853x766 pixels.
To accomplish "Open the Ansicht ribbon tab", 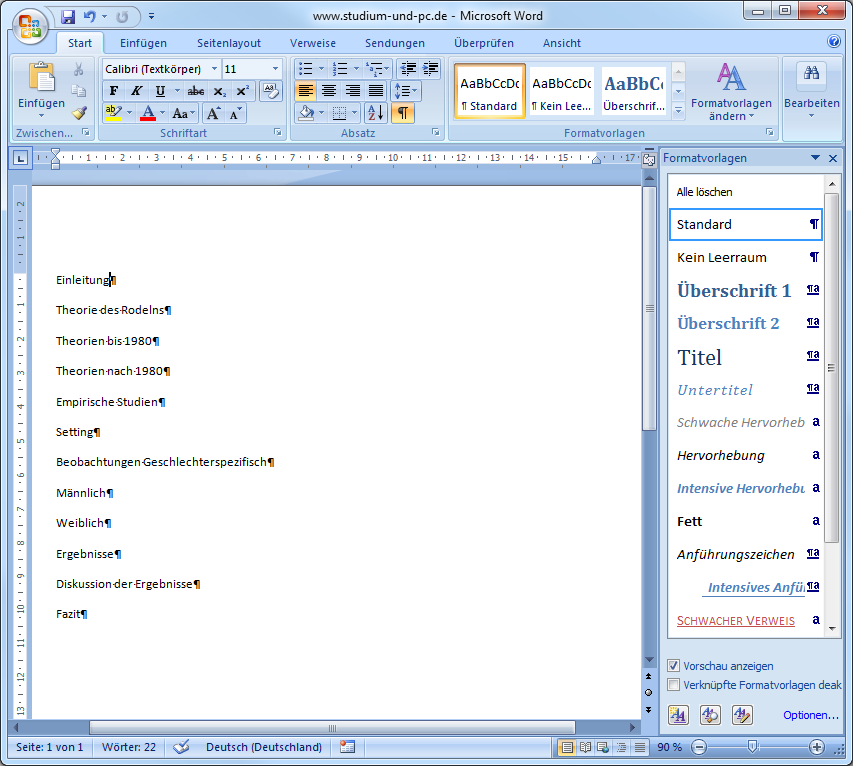I will pyautogui.click(x=562, y=43).
